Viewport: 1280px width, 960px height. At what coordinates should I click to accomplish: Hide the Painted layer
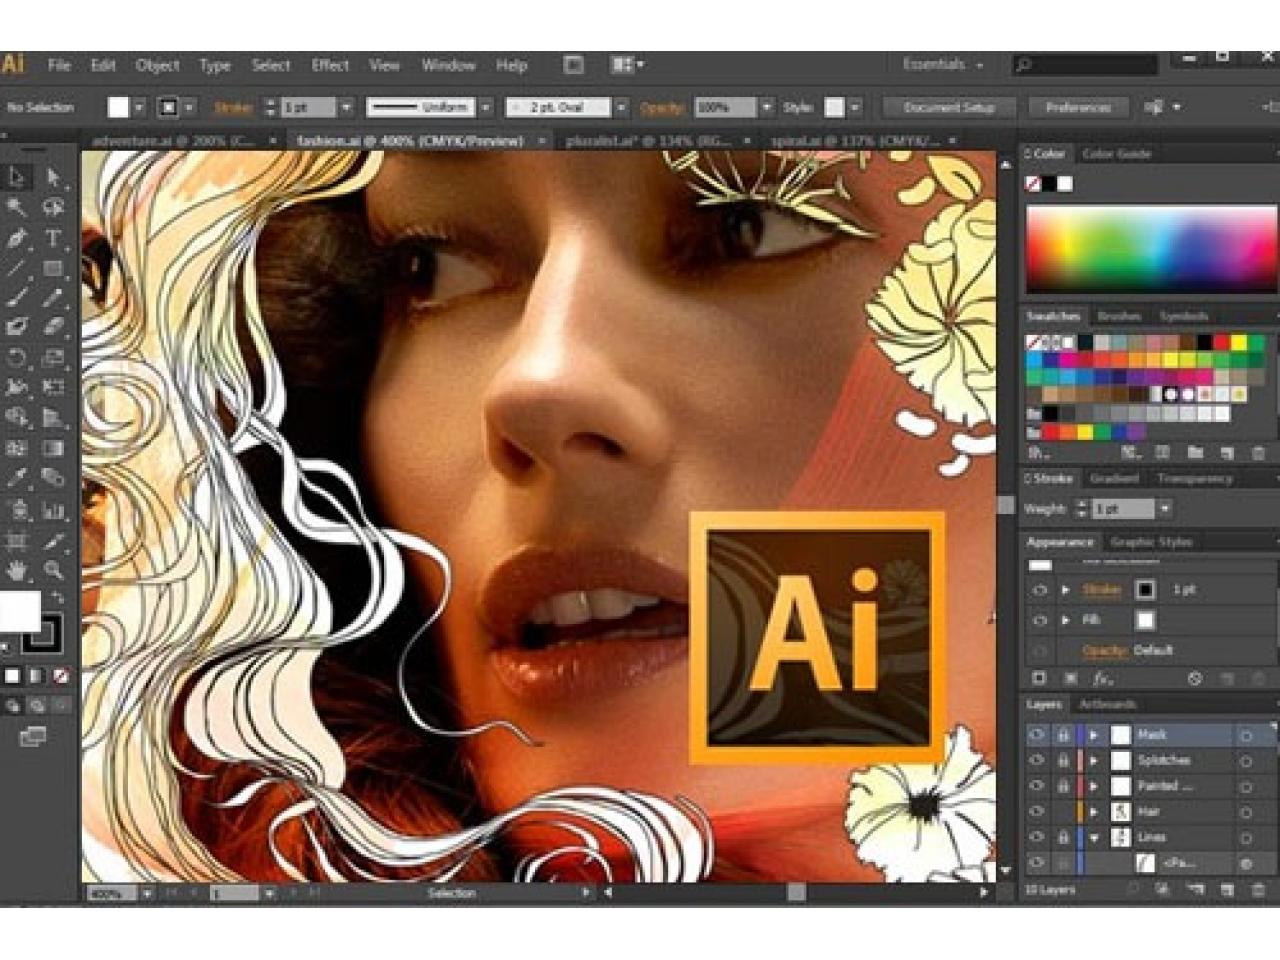pyautogui.click(x=1037, y=787)
